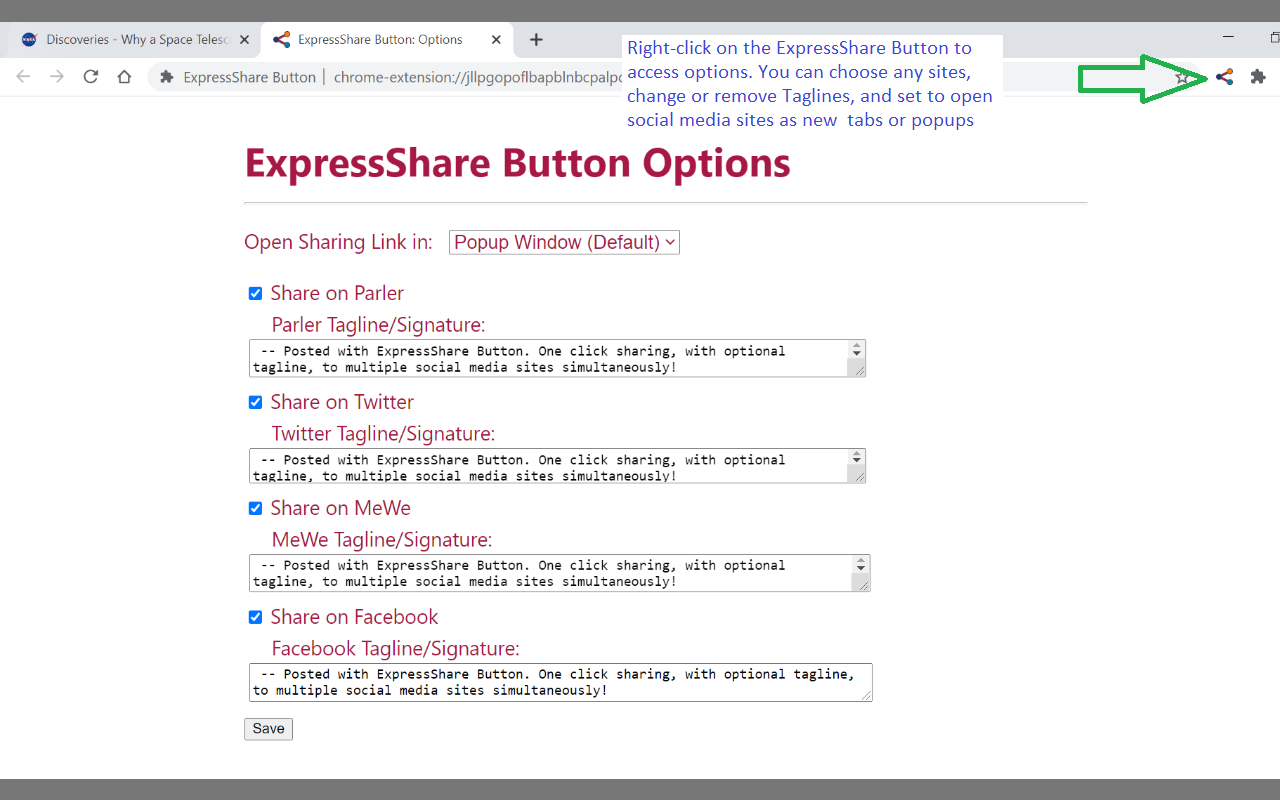Viewport: 1280px width, 800px height.
Task: Reload the page
Action: click(x=90, y=77)
